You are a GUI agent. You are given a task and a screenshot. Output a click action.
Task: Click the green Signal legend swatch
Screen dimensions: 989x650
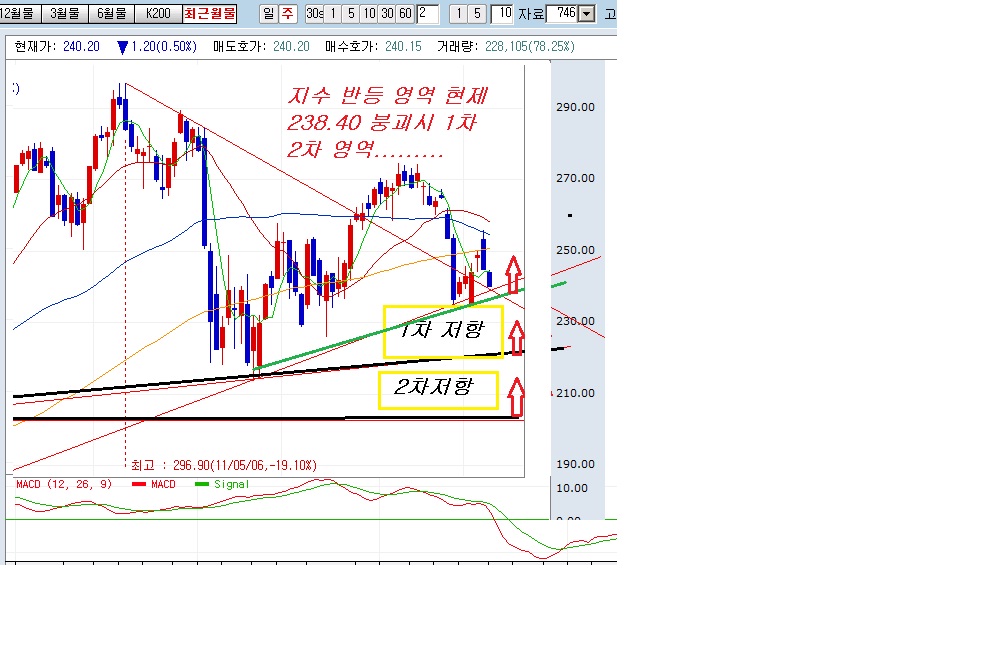[203, 485]
